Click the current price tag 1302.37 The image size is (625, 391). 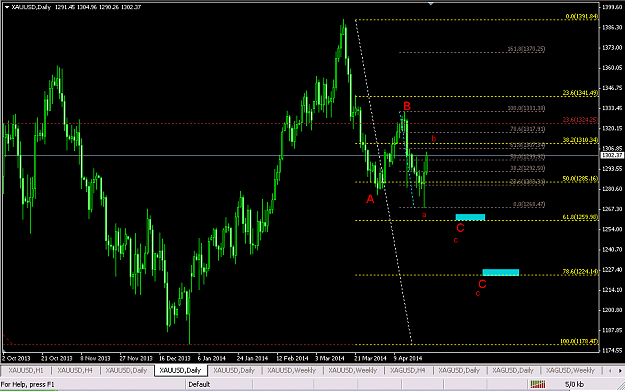612,155
